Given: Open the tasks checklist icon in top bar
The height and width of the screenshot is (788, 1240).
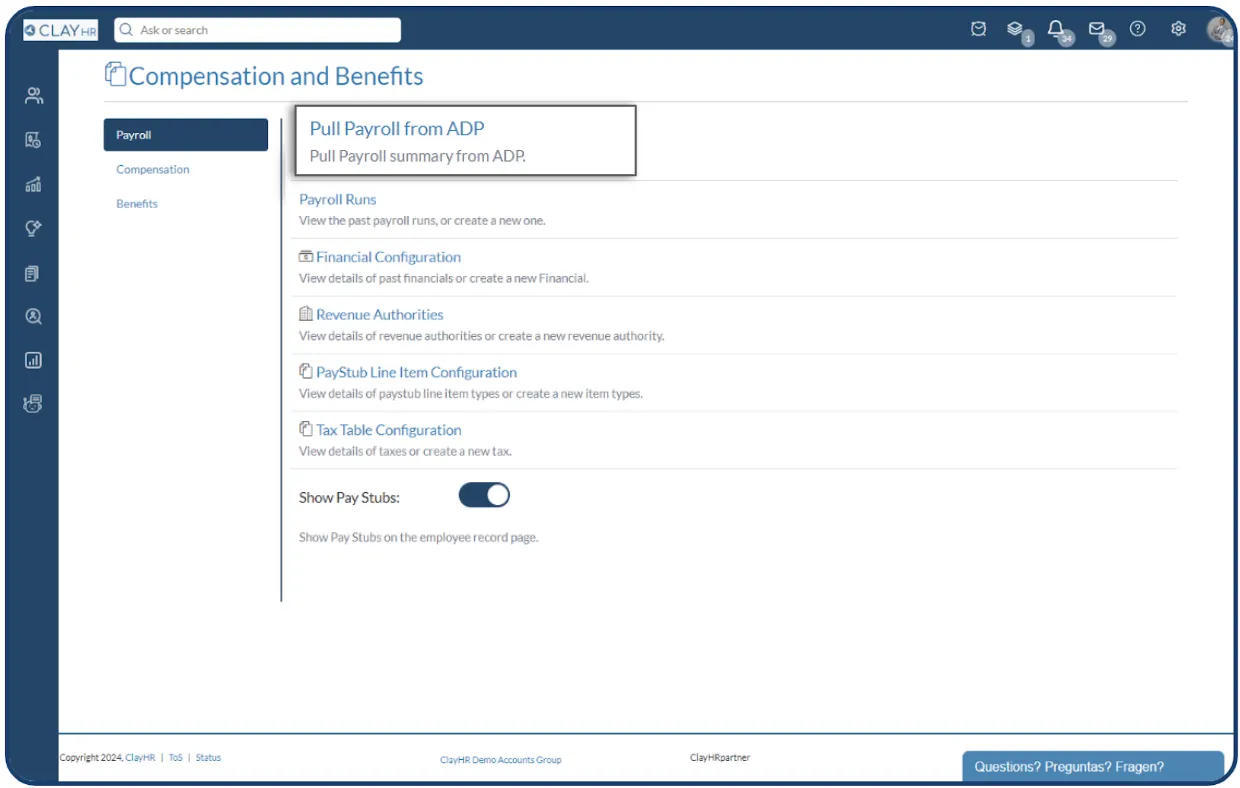Looking at the screenshot, I should [979, 29].
